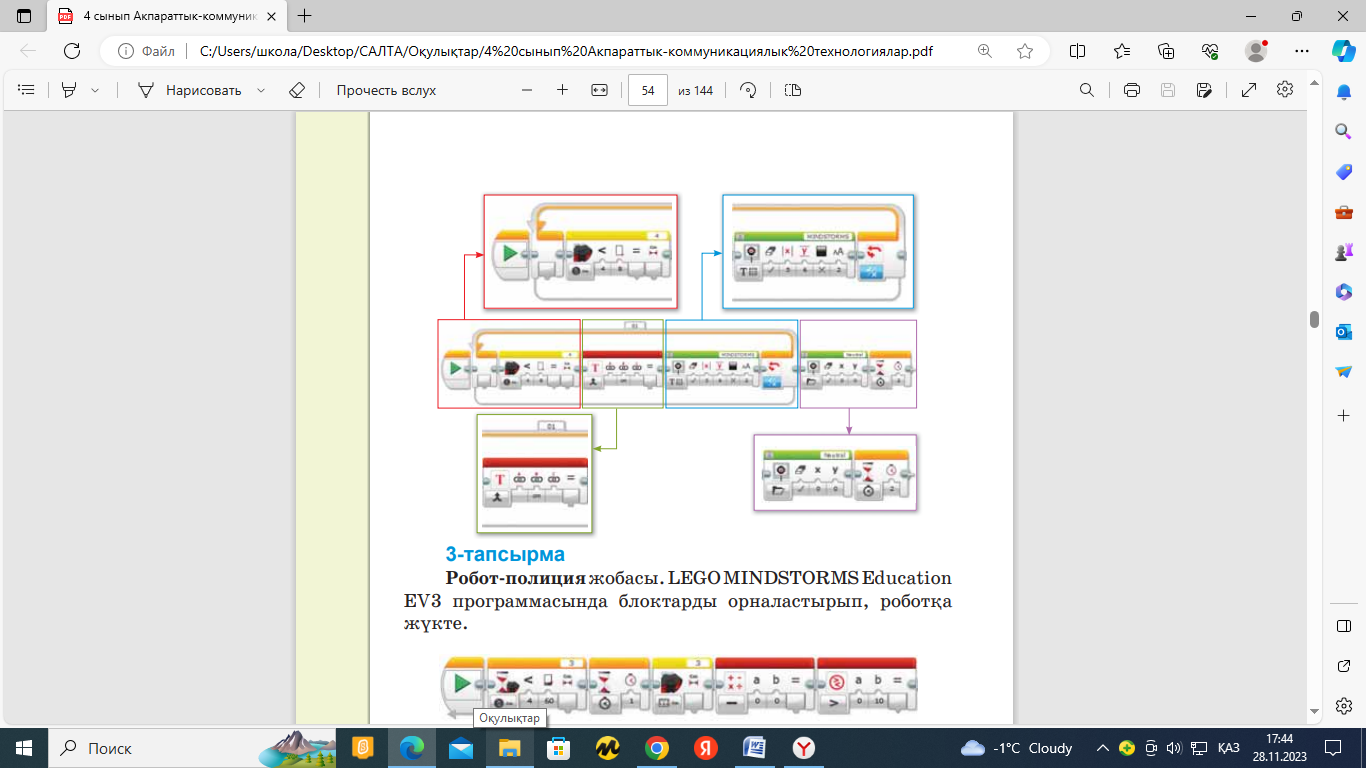This screenshot has width=1366, height=768.
Task: Open the Windows Start menu
Action: (x=24, y=747)
